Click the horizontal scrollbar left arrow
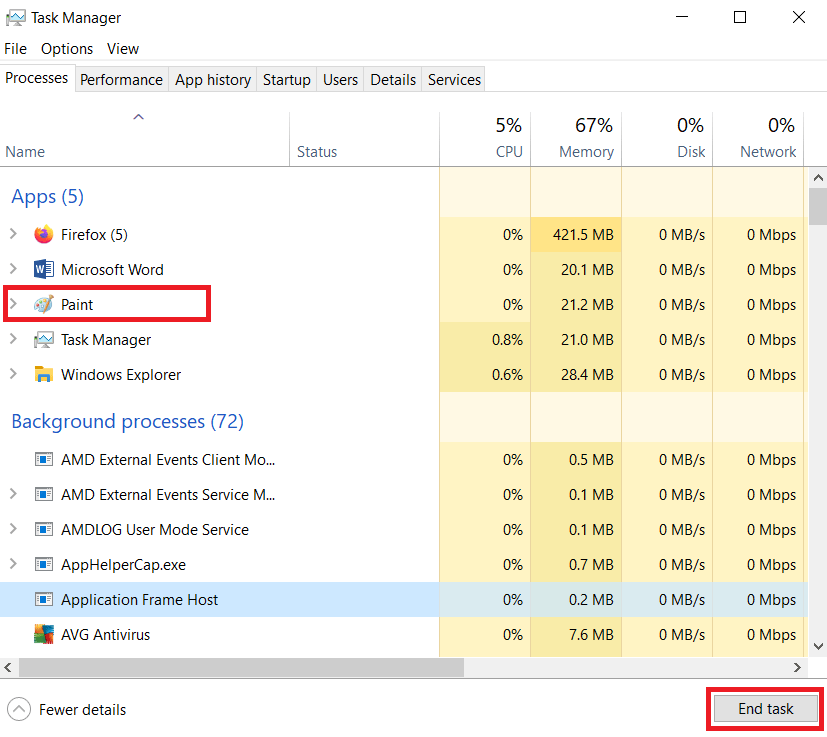The width and height of the screenshot is (827, 737). [8, 667]
